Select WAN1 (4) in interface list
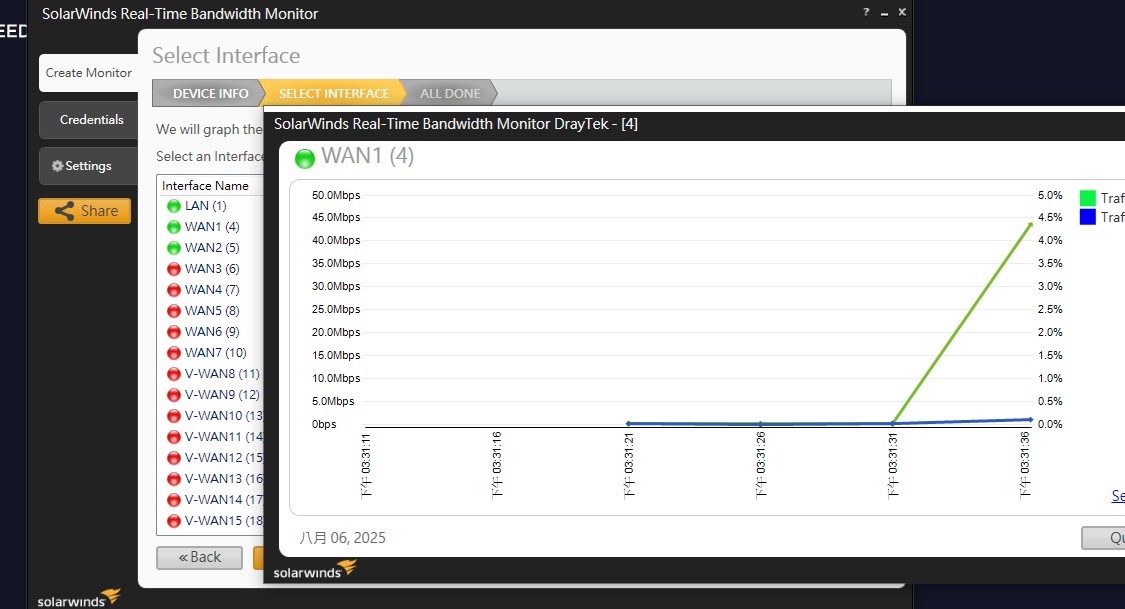Viewport: 1125px width, 609px height. coord(212,227)
